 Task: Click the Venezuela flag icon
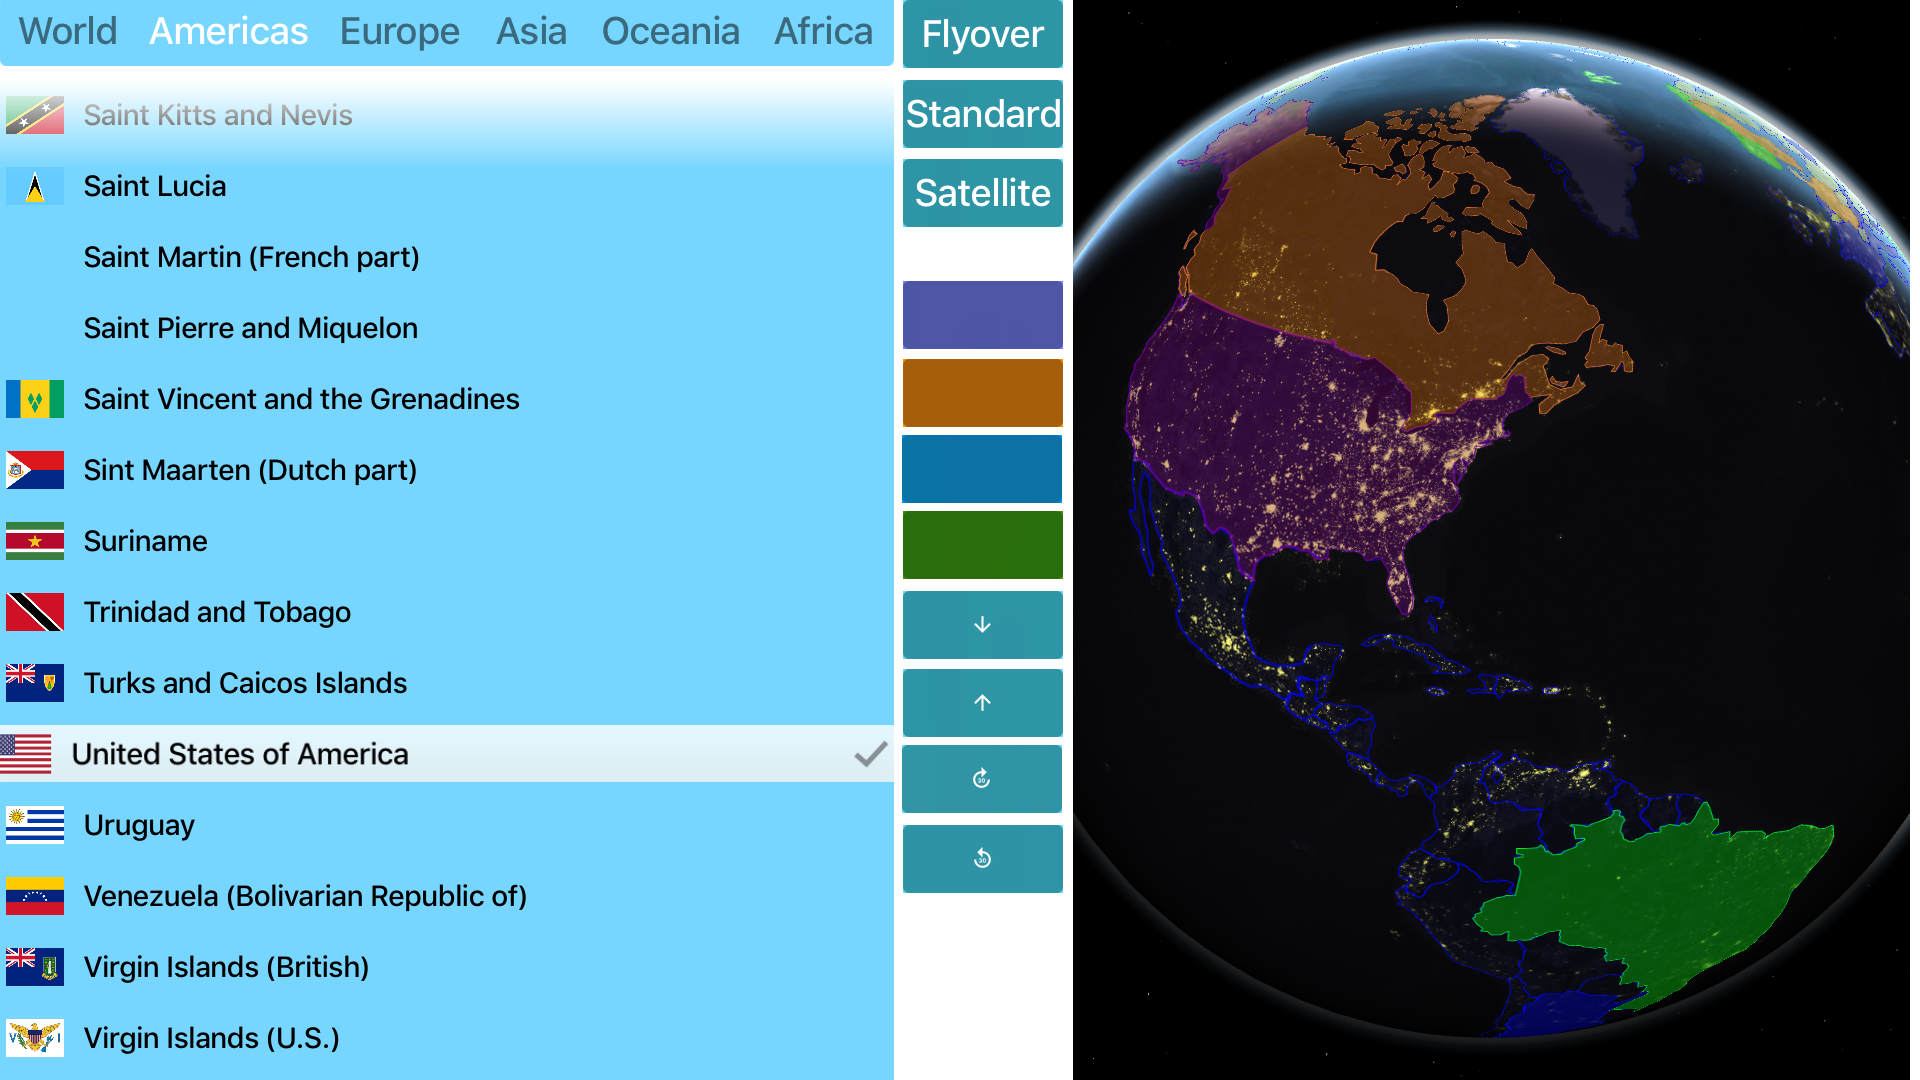(x=35, y=896)
